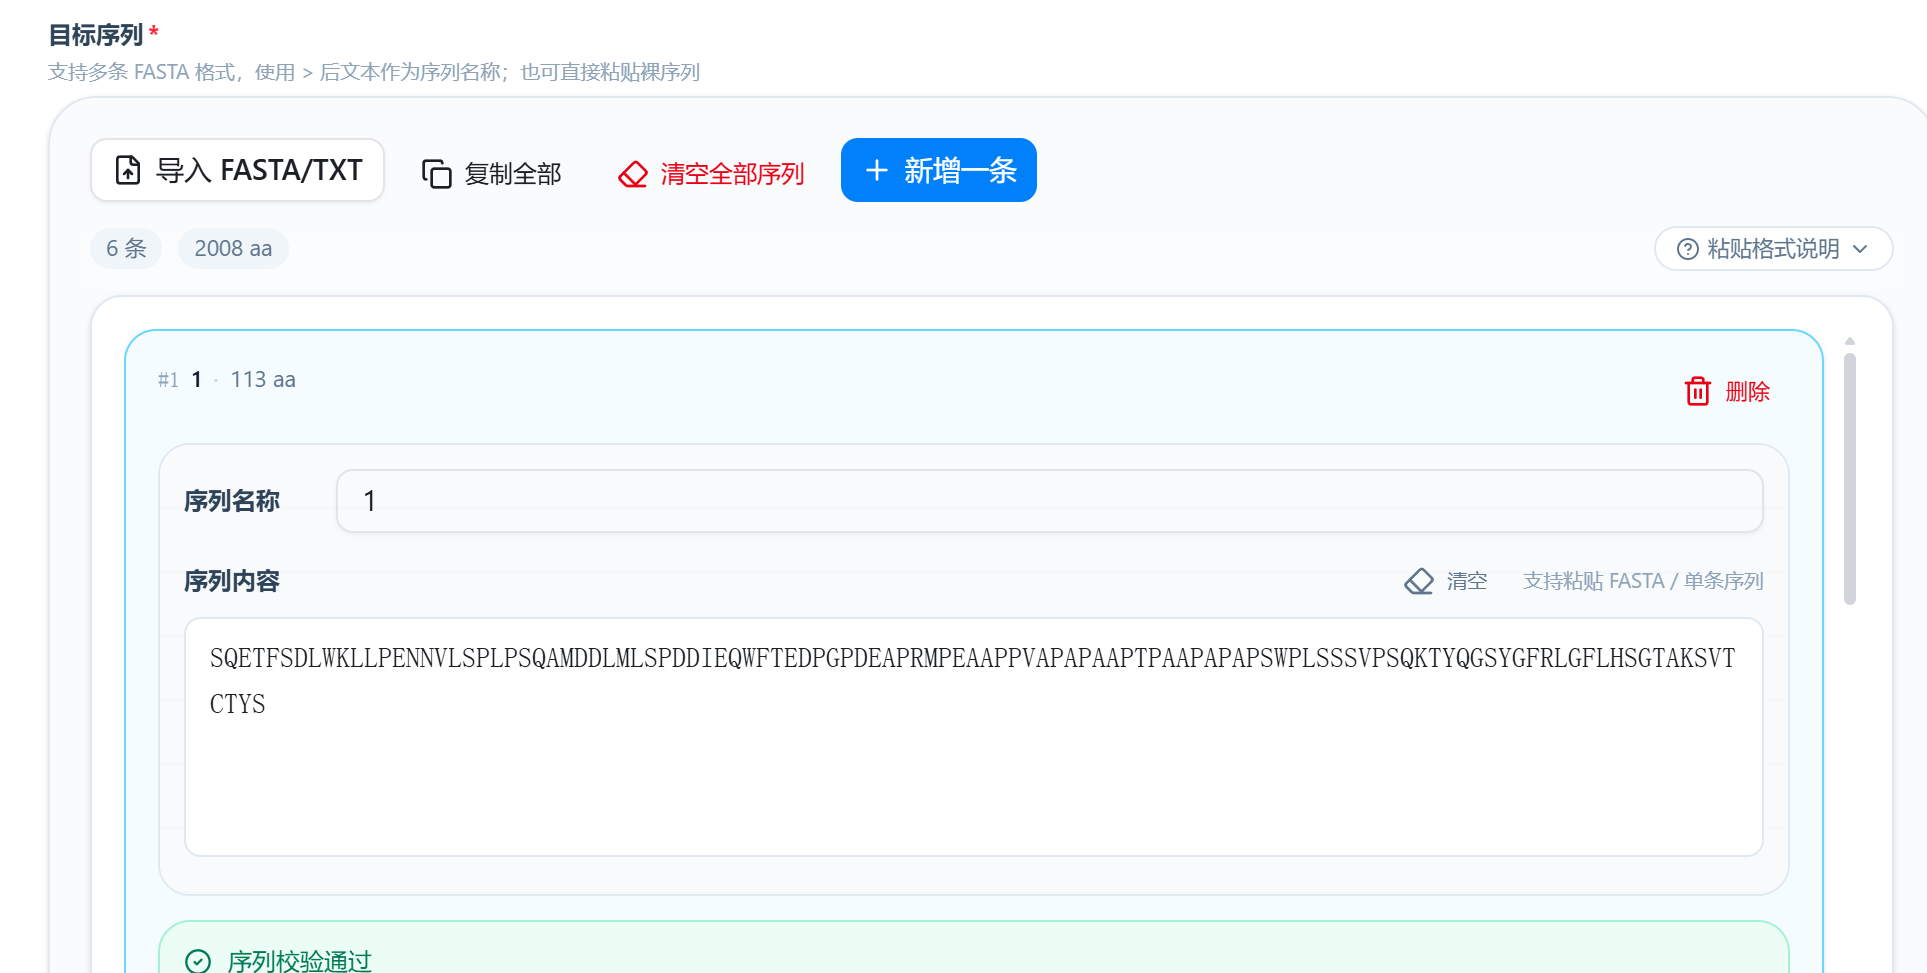Image resolution: width=1927 pixels, height=973 pixels.
Task: Click the red trash icon for sequence #1
Action: 1697,391
